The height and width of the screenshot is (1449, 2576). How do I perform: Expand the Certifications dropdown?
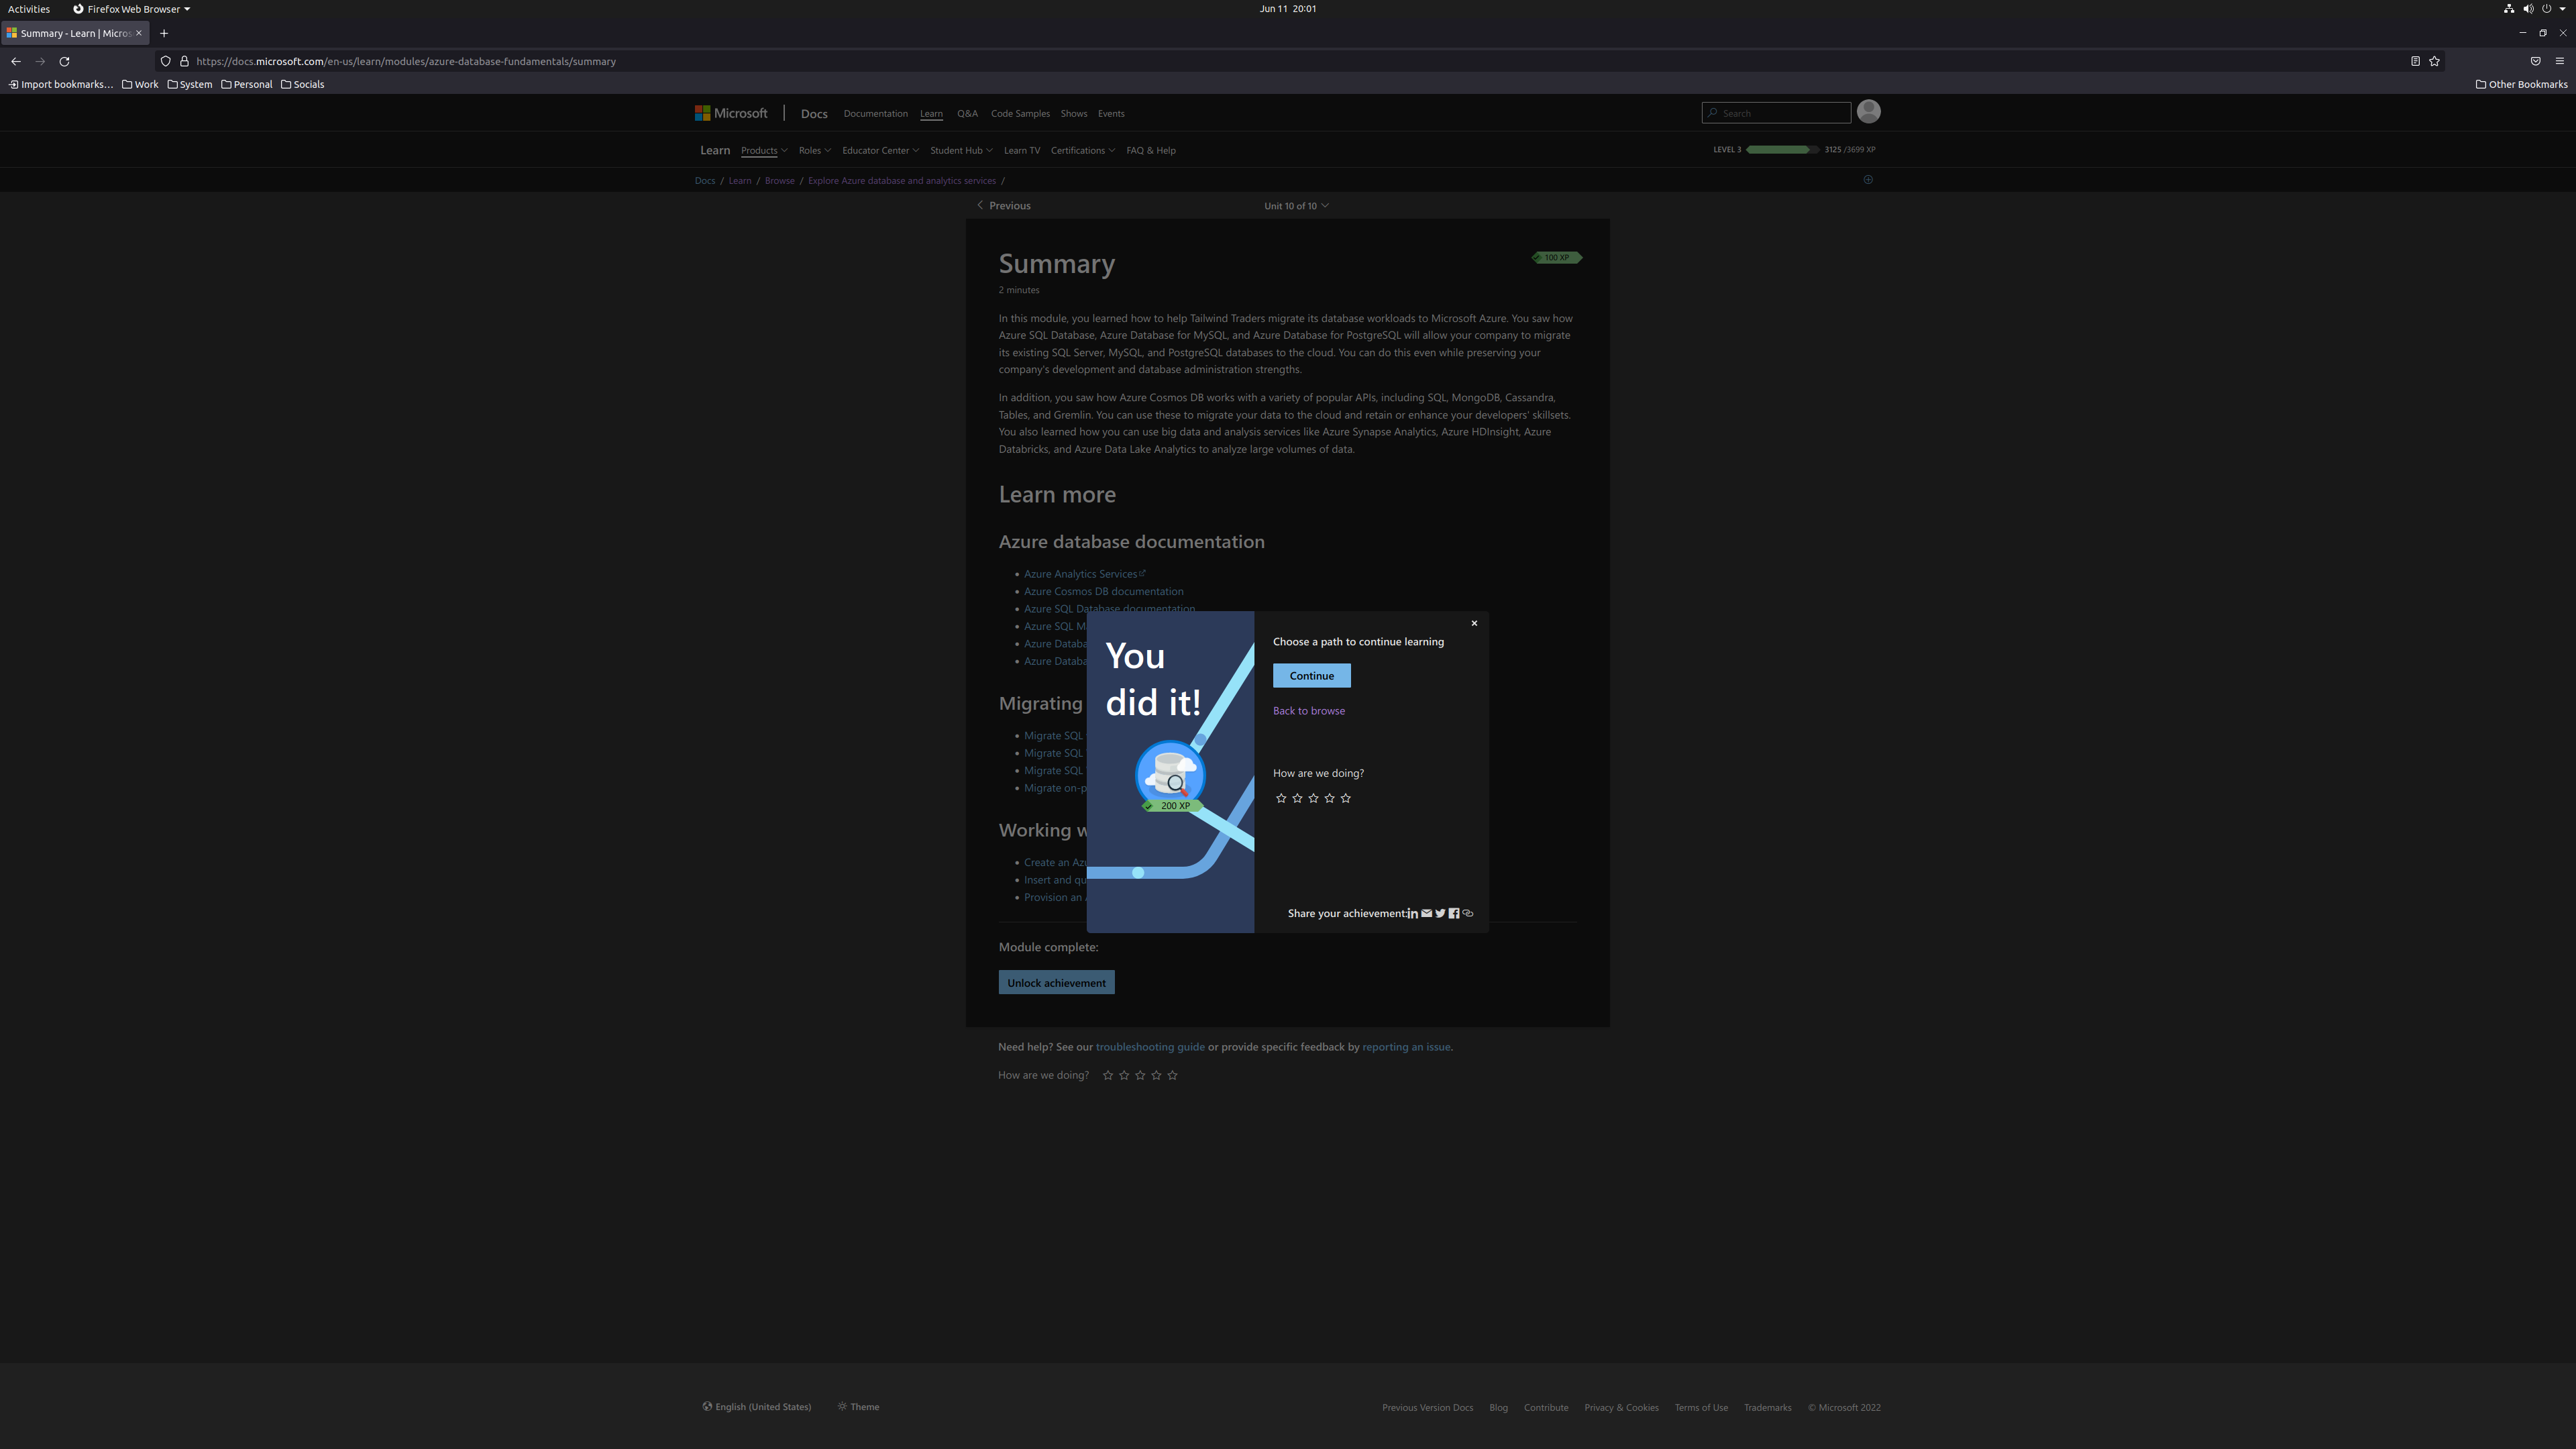tap(1082, 150)
